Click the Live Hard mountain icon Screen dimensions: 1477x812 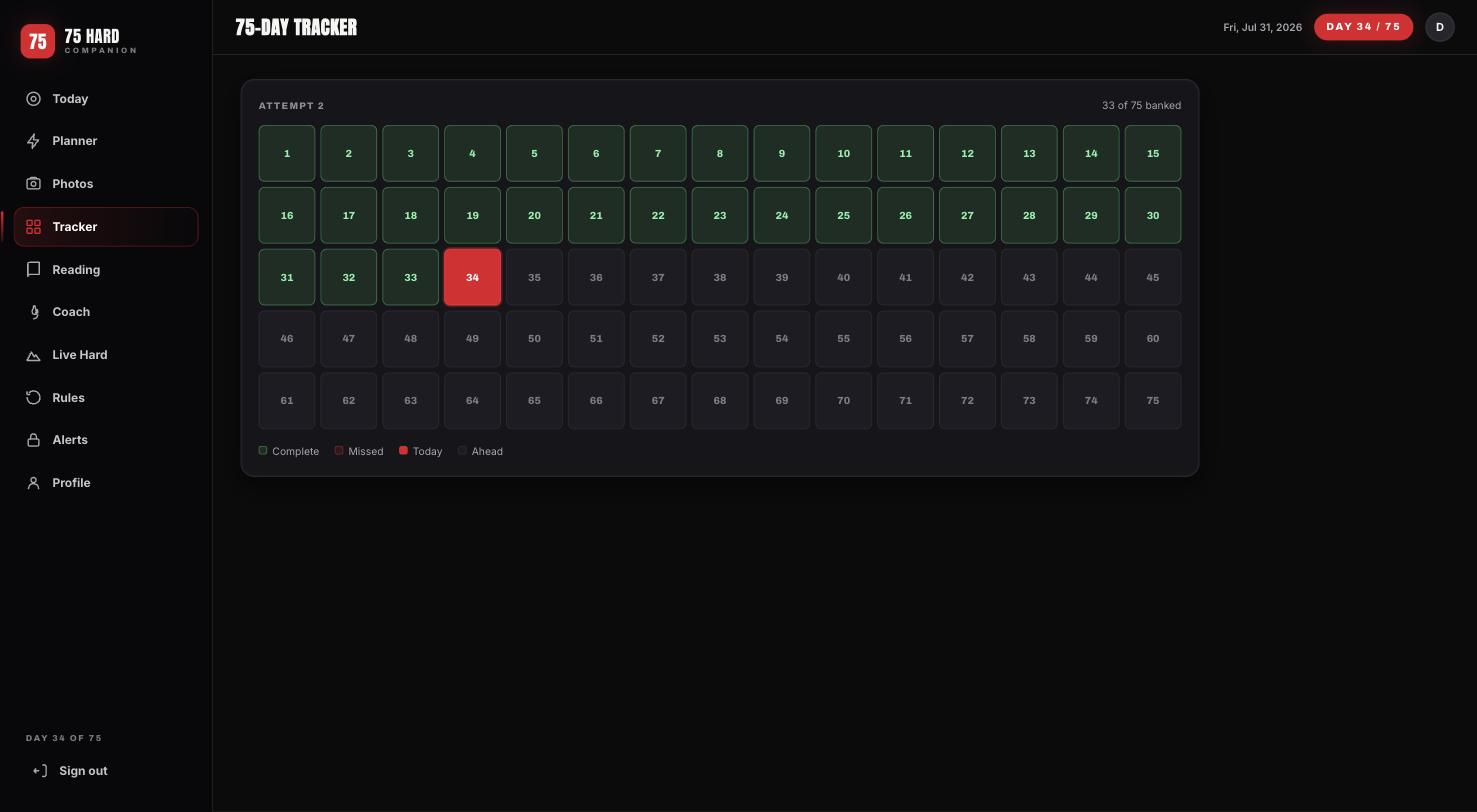click(33, 355)
